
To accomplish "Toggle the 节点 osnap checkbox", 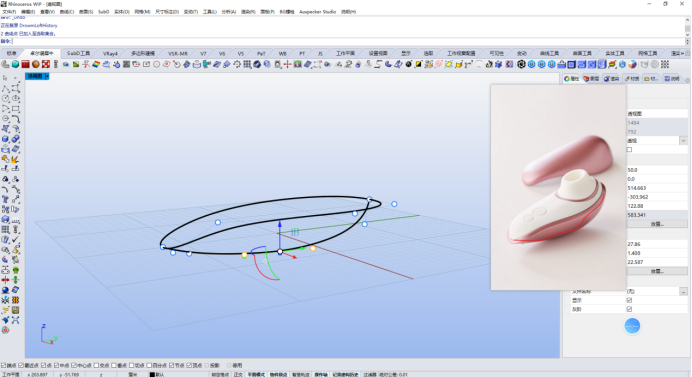I will (171, 366).
